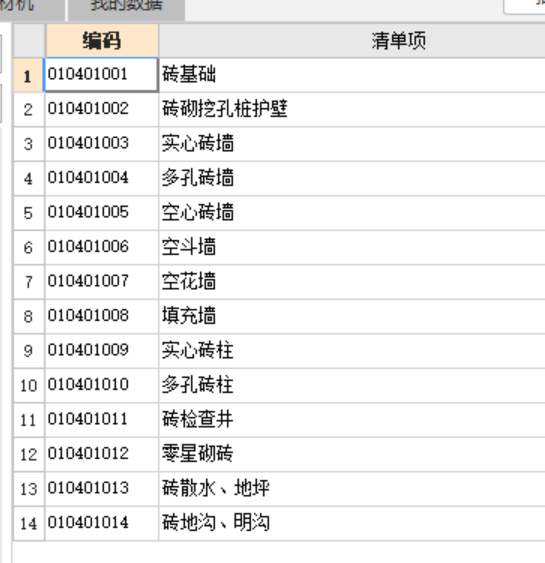
Task: Click the 实心砖墙 list item
Action: [x=352, y=144]
